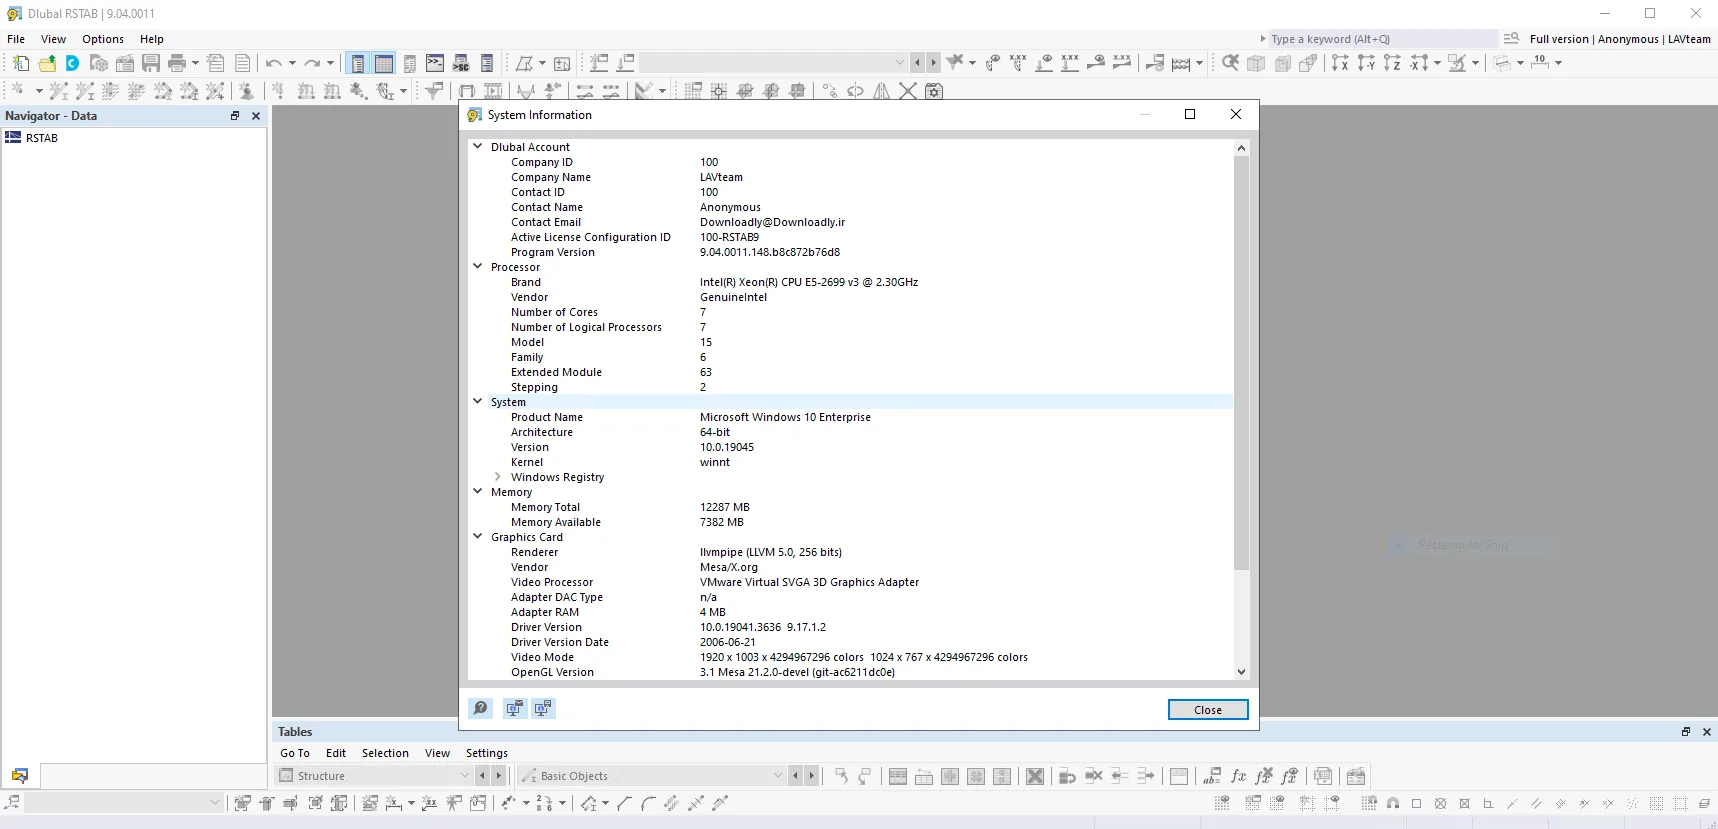Open the Selection menu in Tables
This screenshot has height=829, width=1718.
tap(385, 753)
